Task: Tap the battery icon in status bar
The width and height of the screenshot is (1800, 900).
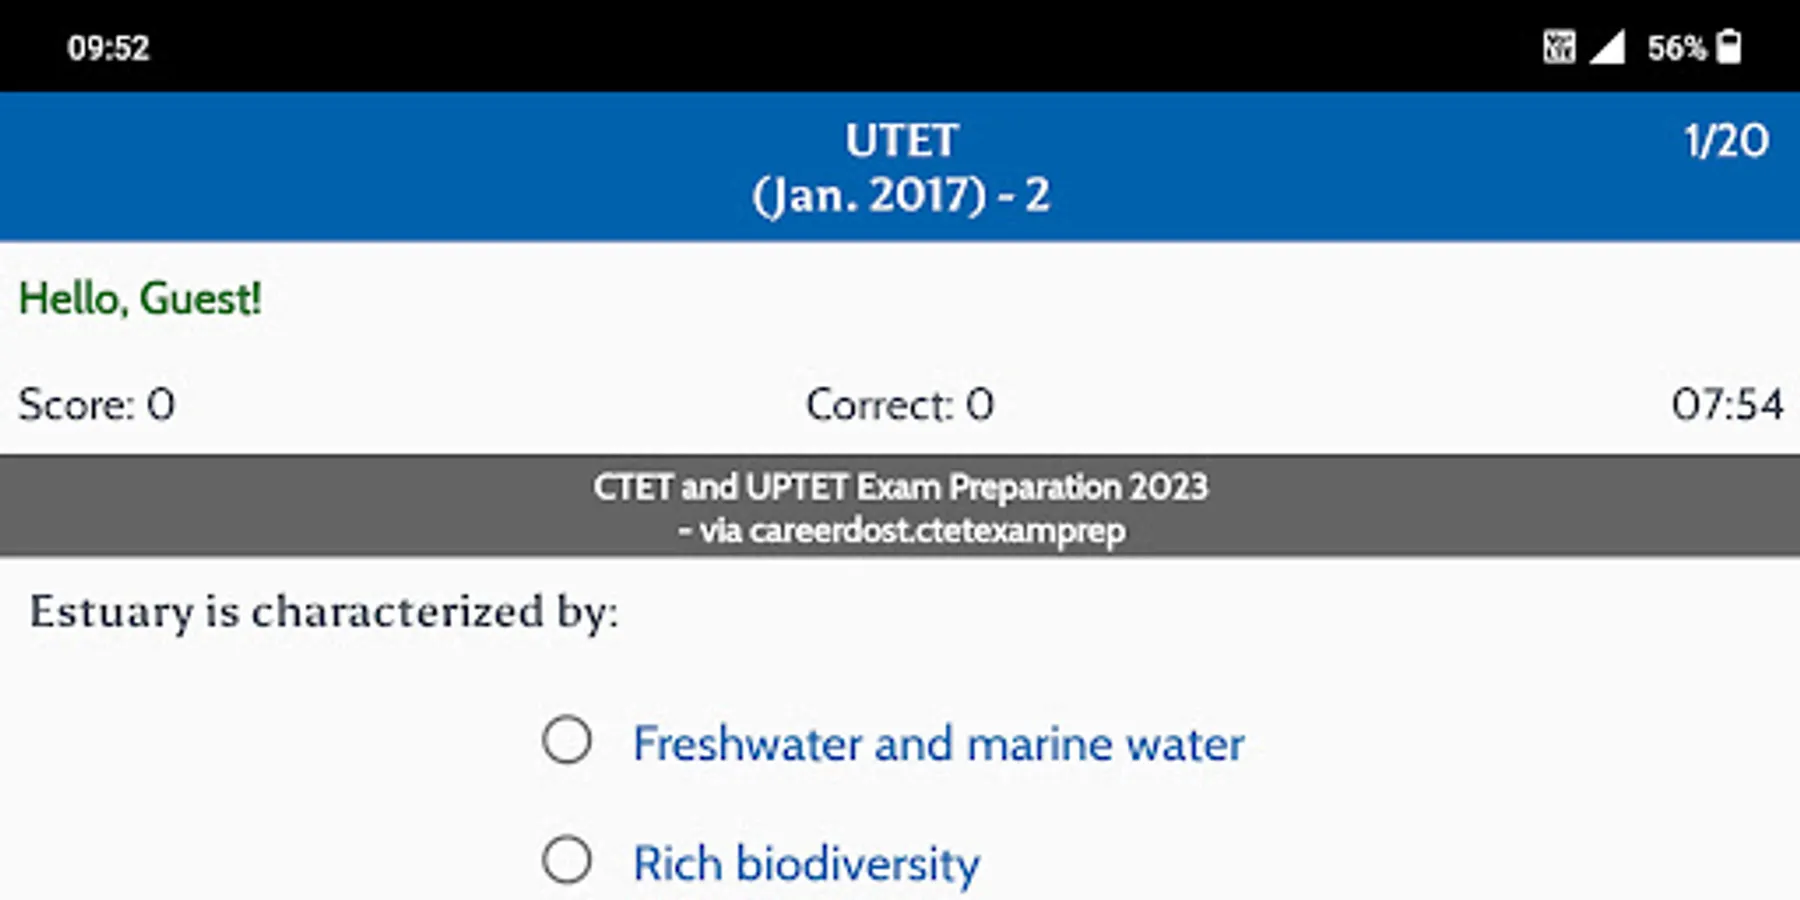Action: pyautogui.click(x=1729, y=47)
